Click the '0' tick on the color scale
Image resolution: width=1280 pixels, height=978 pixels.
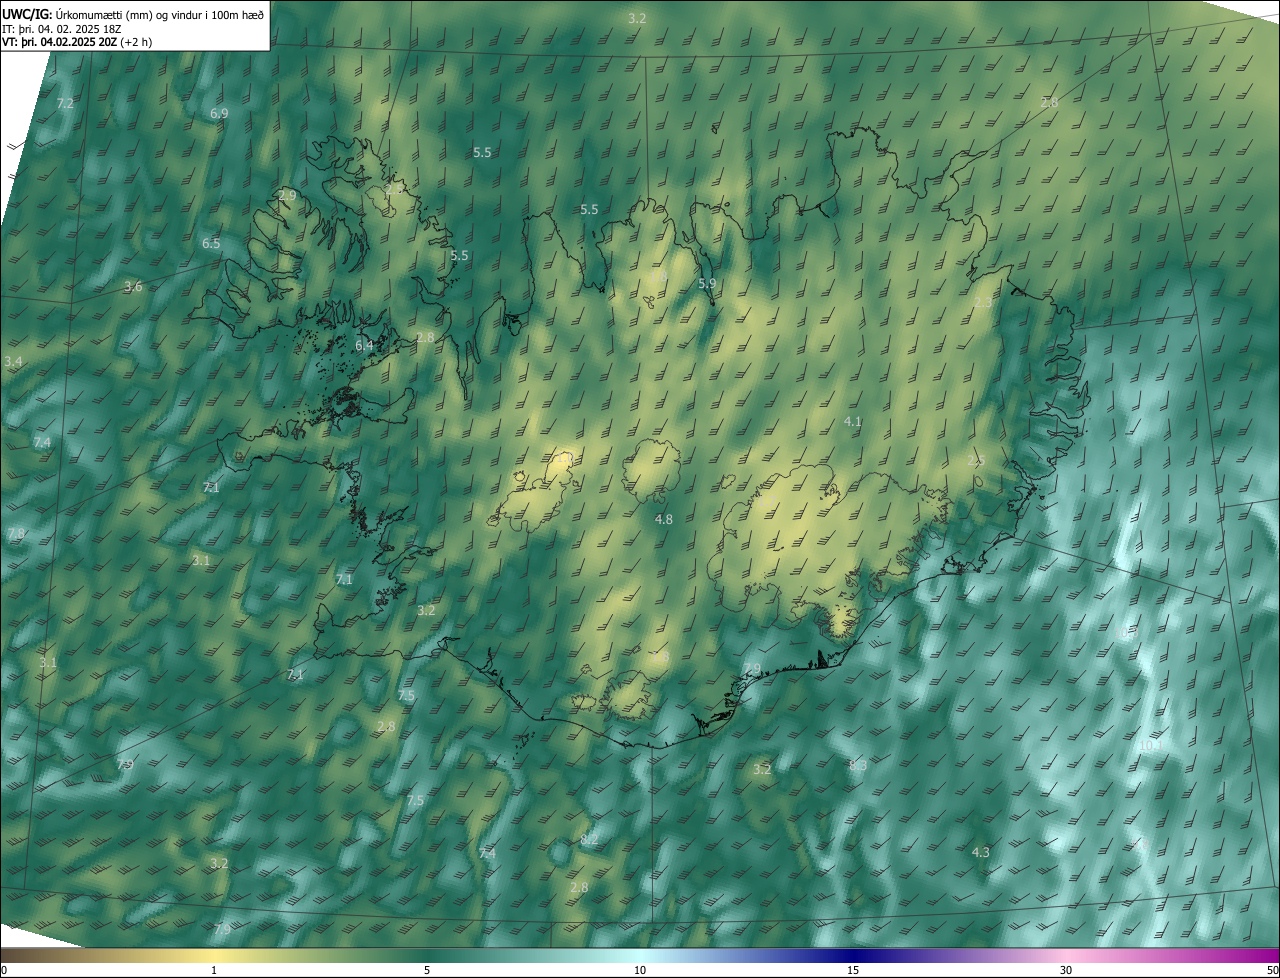click(x=3, y=970)
